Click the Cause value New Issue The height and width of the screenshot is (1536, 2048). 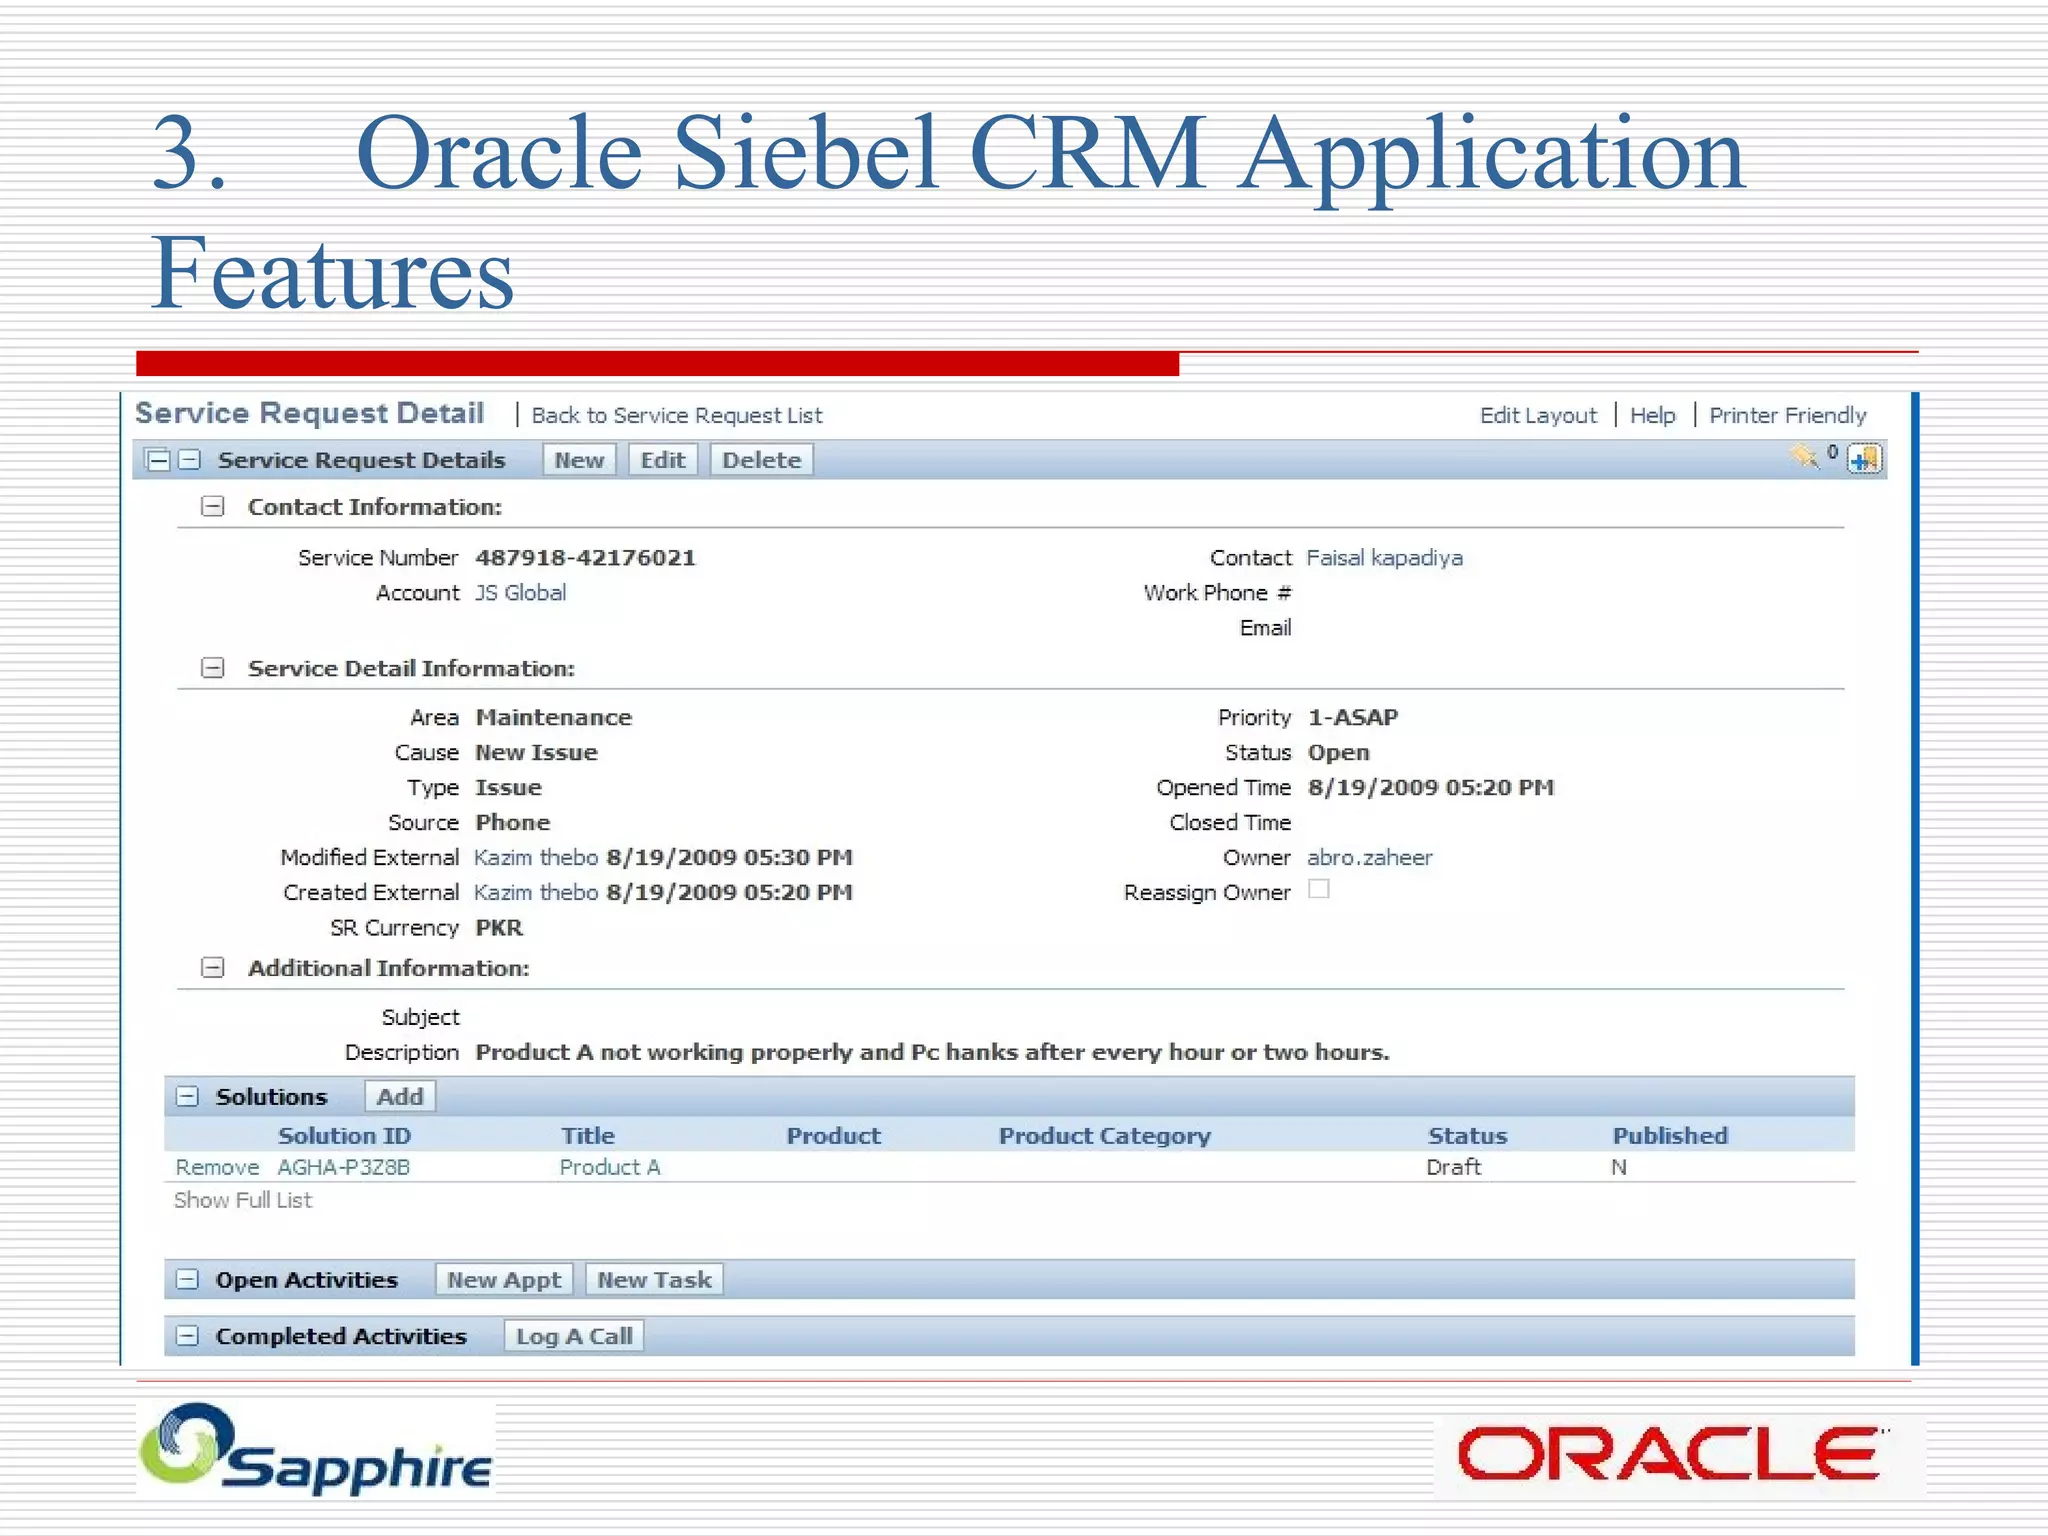[x=536, y=752]
